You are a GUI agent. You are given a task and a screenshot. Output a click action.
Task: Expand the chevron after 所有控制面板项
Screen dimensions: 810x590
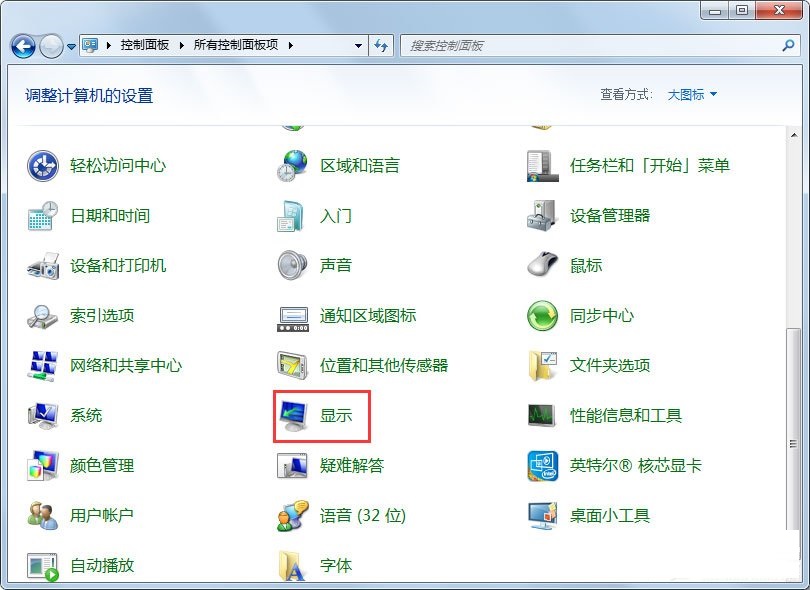(290, 45)
